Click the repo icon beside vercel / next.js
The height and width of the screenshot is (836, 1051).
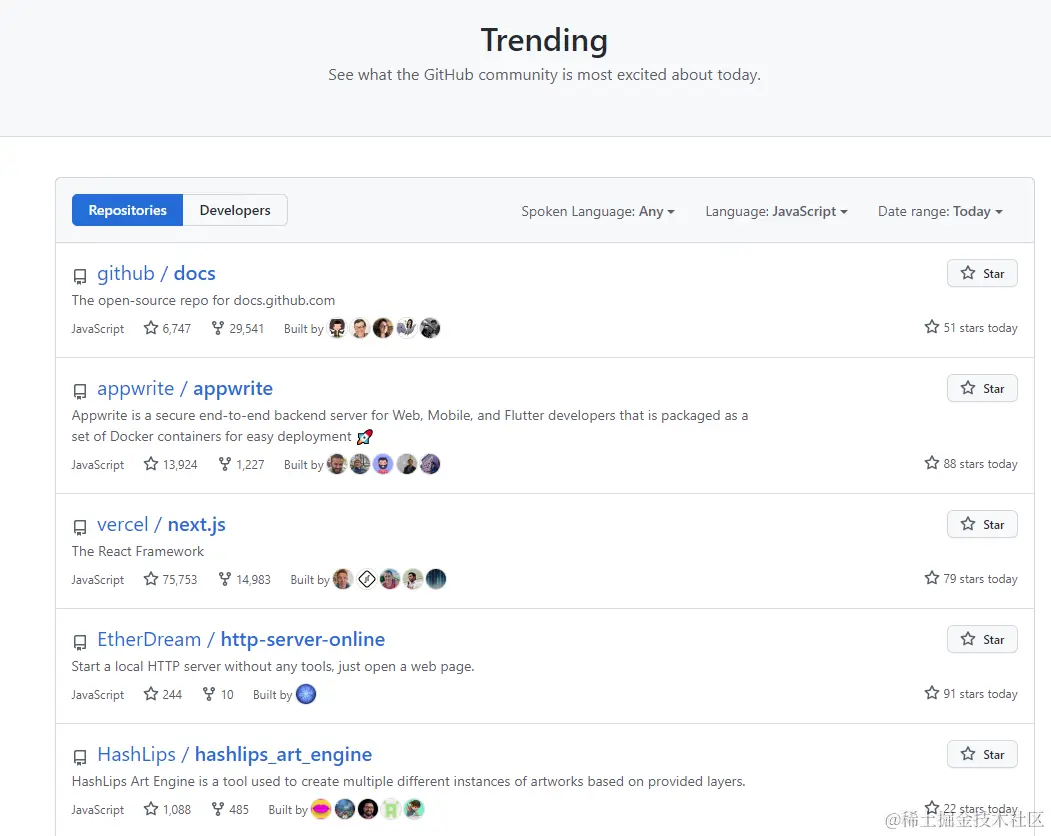pyautogui.click(x=80, y=528)
